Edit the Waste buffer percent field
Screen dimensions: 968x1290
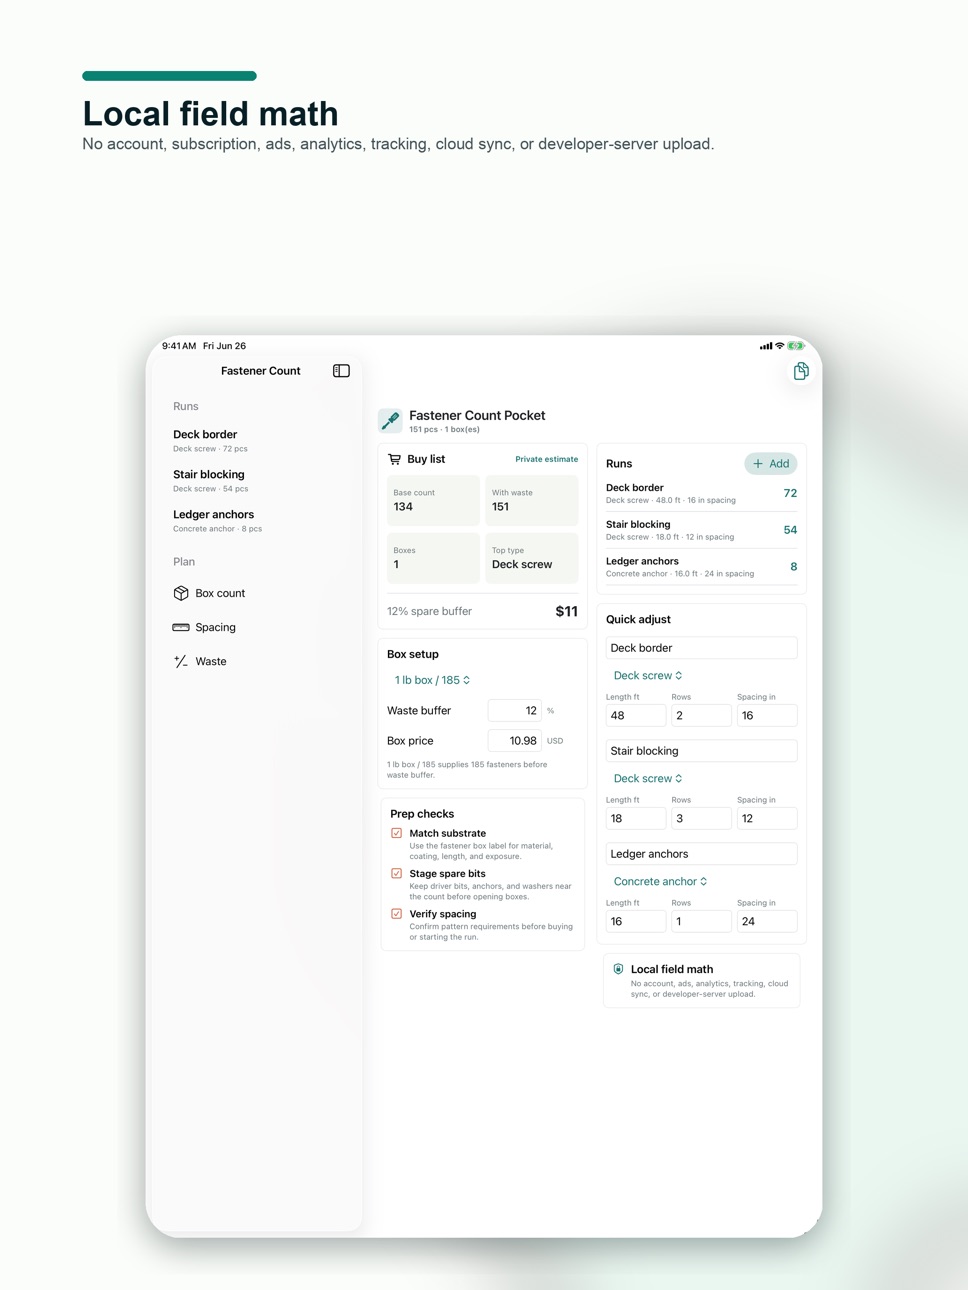coord(515,710)
